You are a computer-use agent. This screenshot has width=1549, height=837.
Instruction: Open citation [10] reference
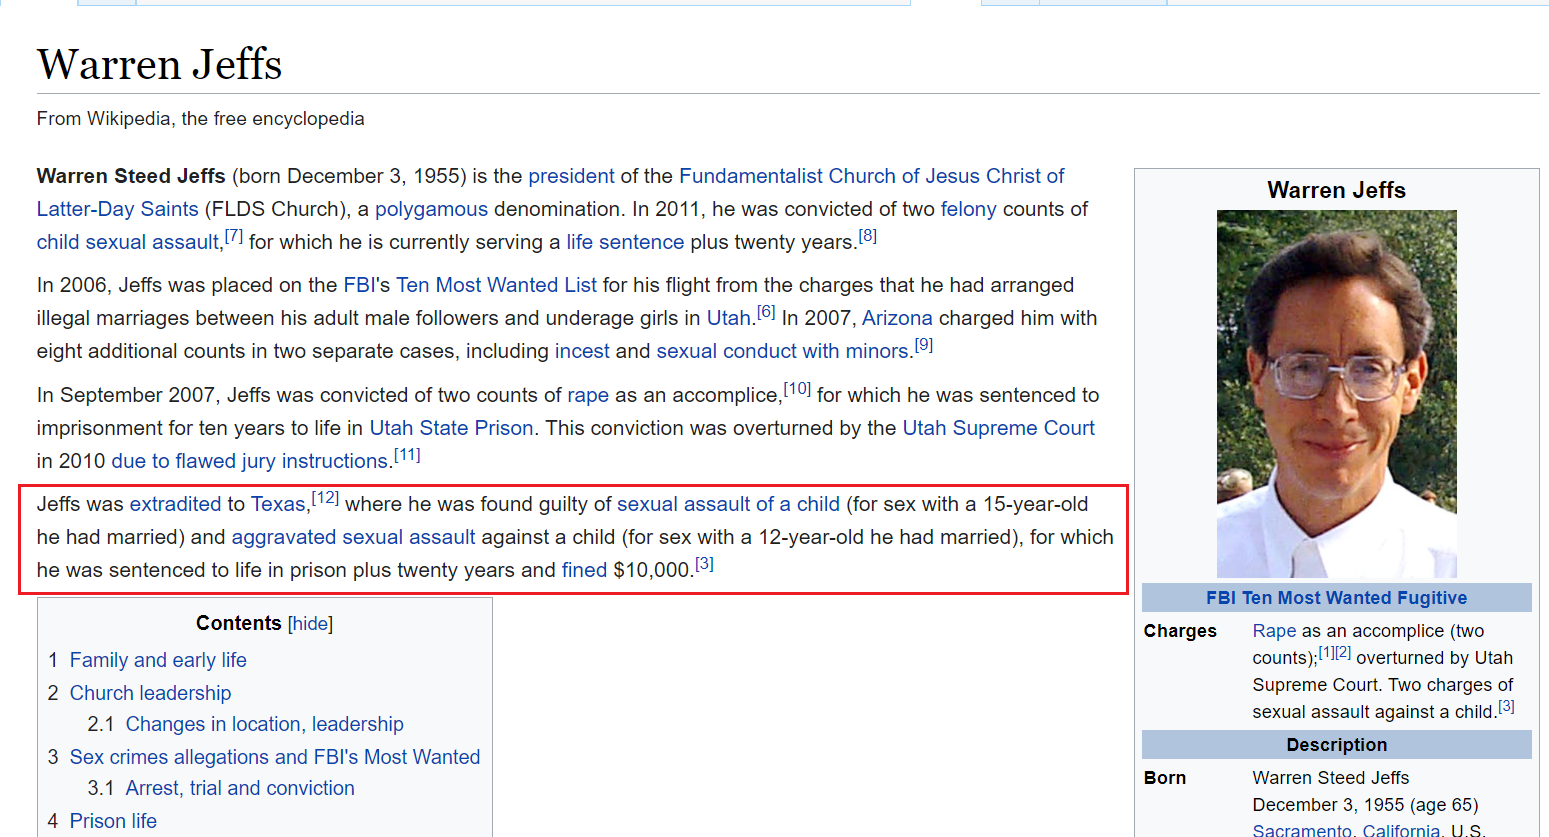[797, 389]
